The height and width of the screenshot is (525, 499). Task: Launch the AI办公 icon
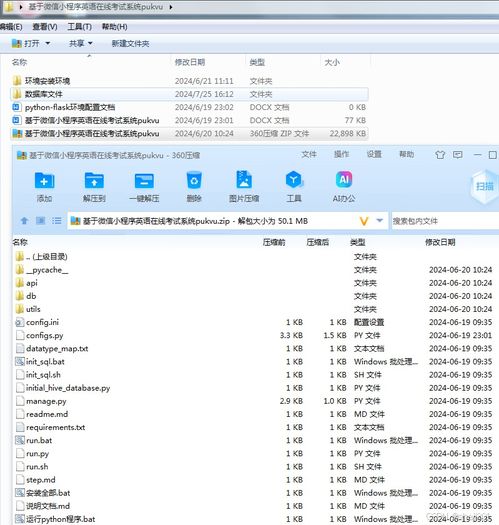[344, 180]
